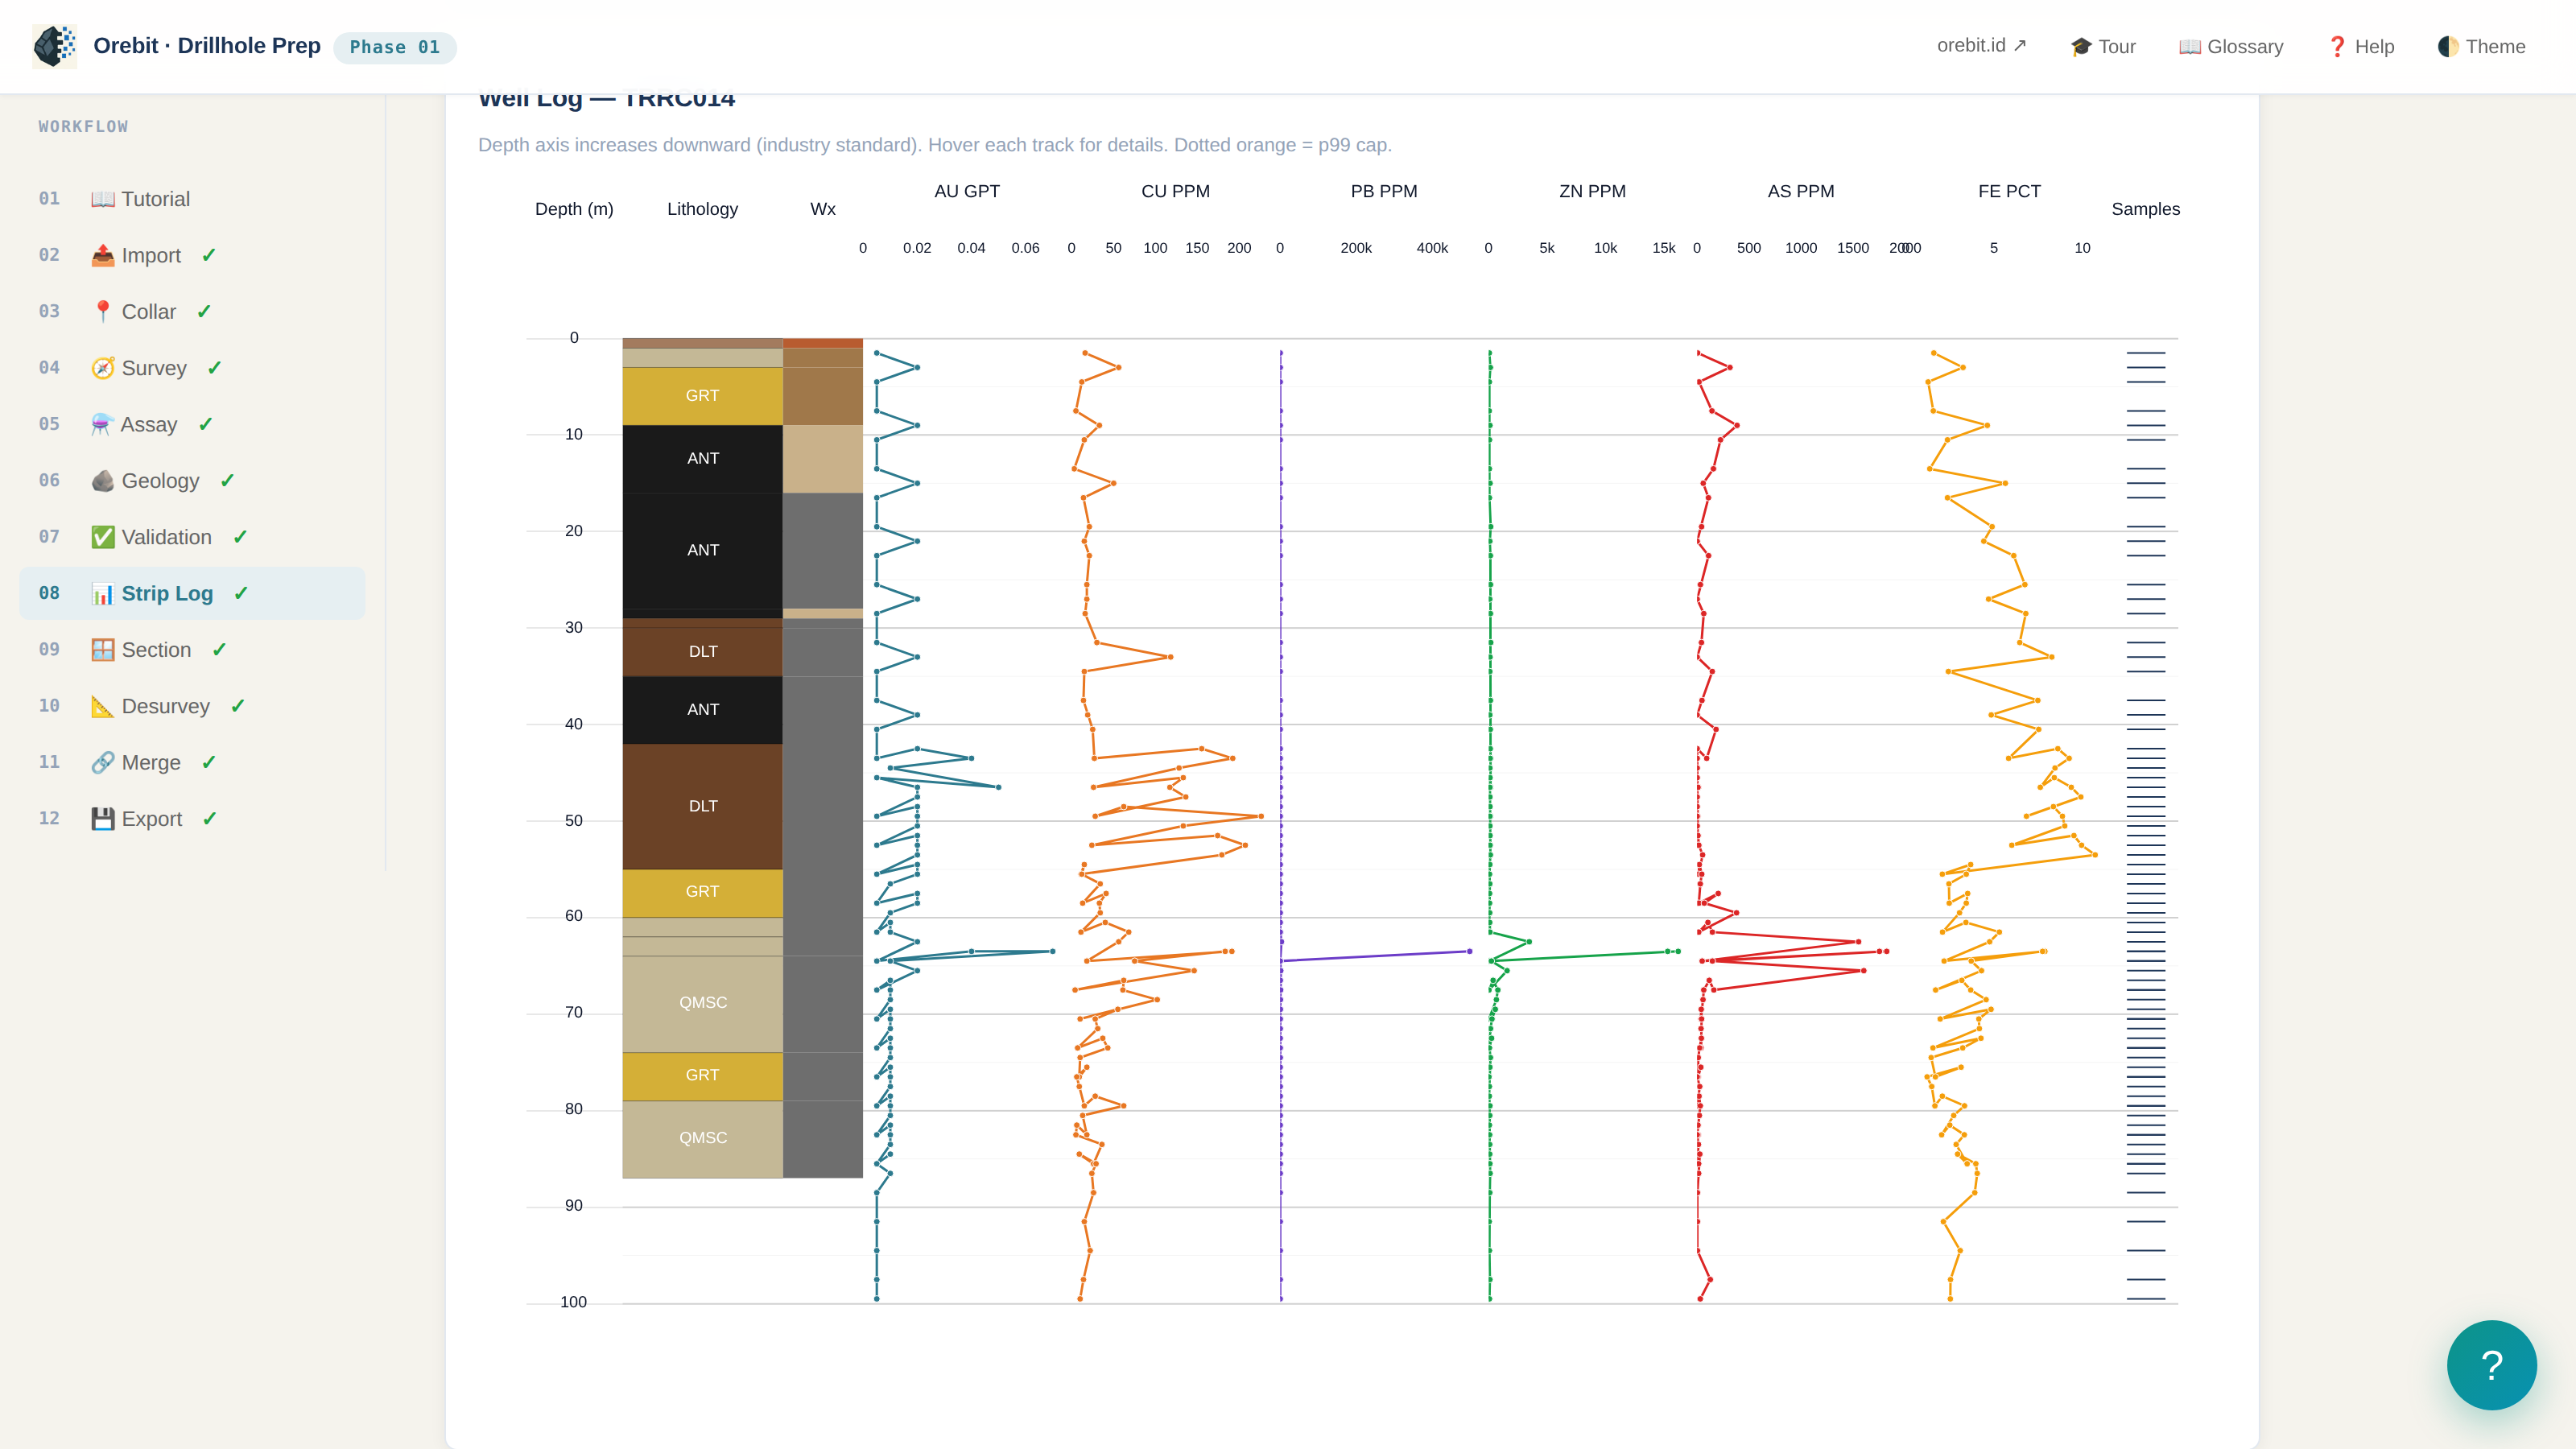This screenshot has height=1449, width=2576.
Task: Click the WORKFLOW sidebar heading
Action: [x=83, y=127]
